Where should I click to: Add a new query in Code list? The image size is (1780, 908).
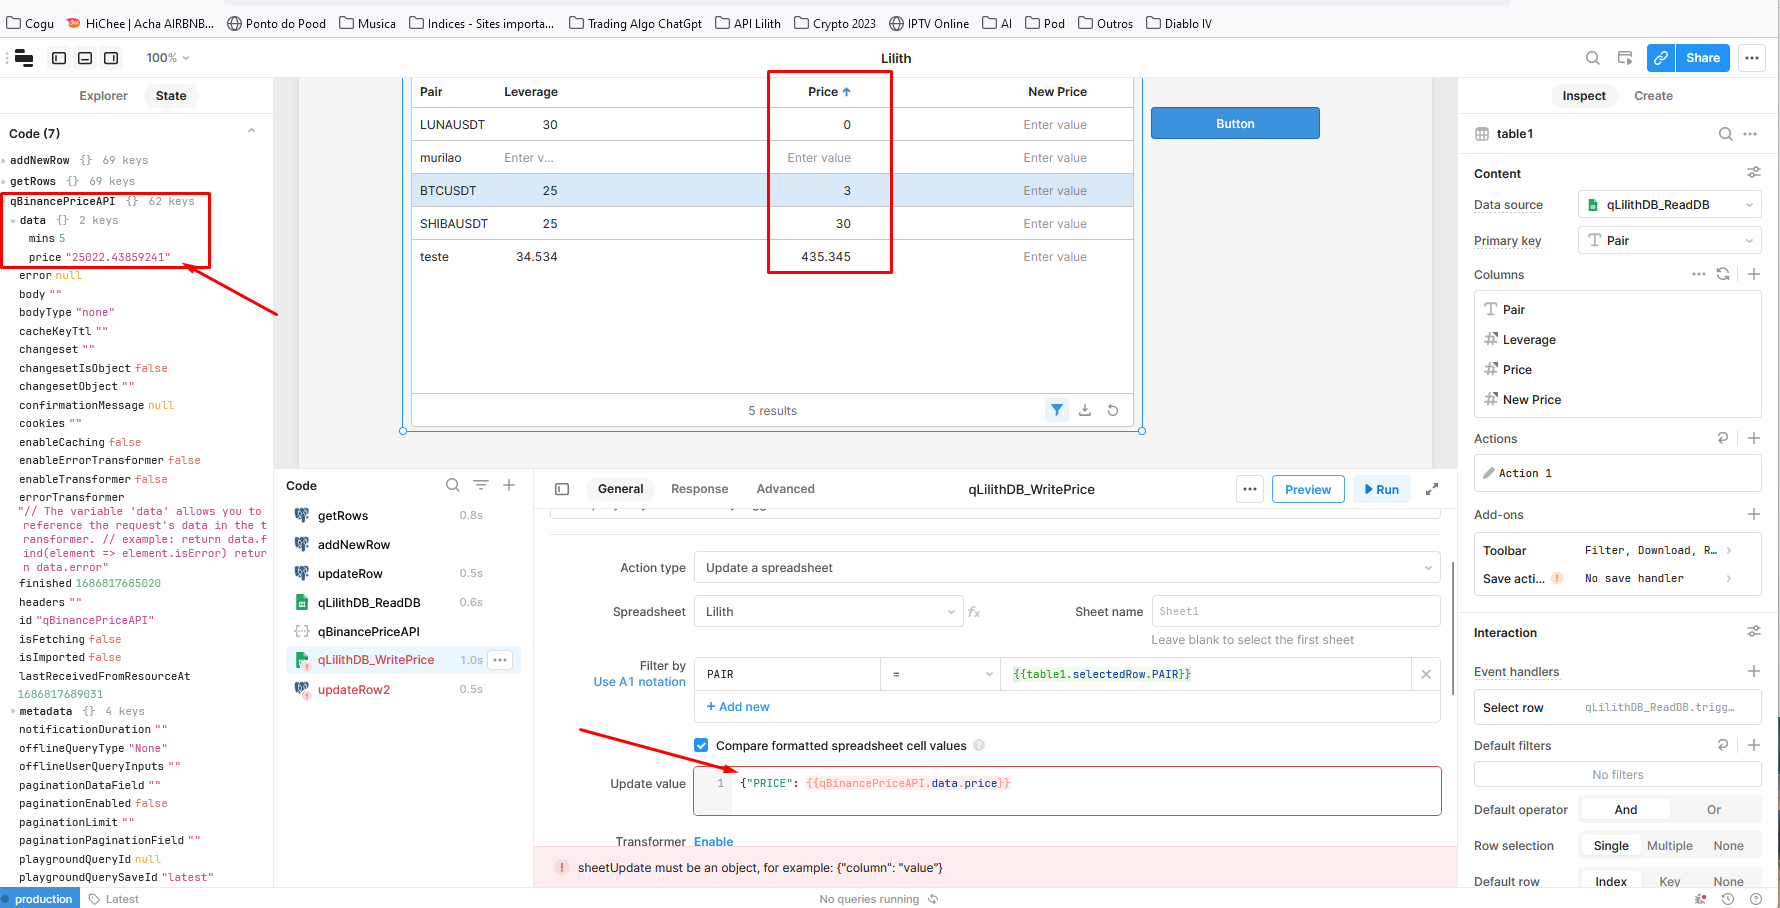[509, 485]
